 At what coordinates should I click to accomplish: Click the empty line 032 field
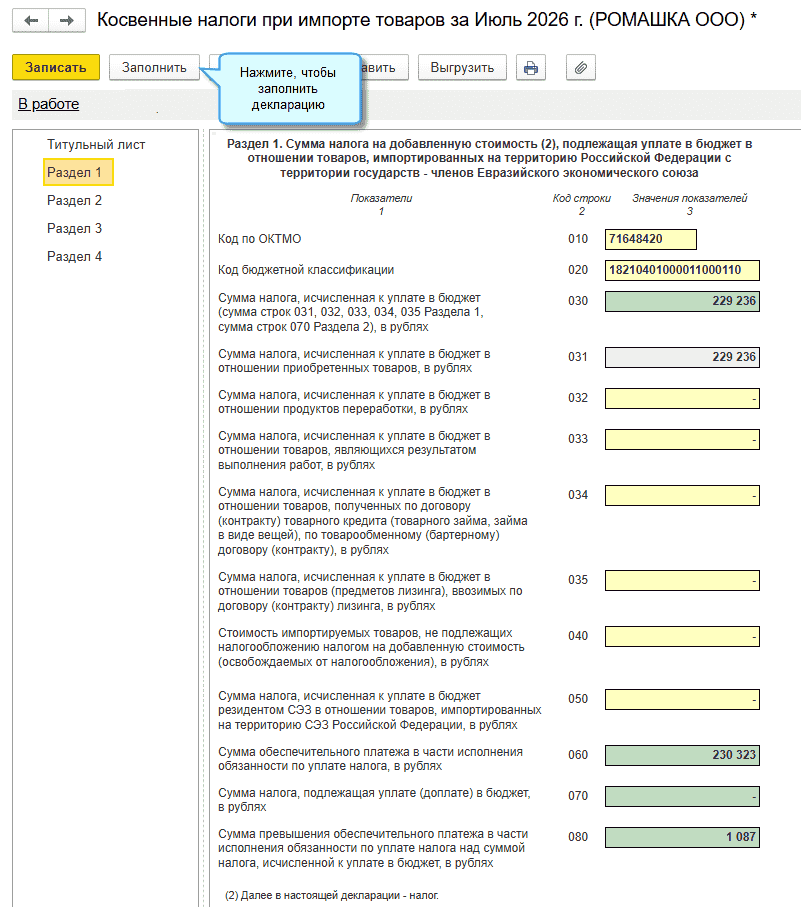(682, 399)
